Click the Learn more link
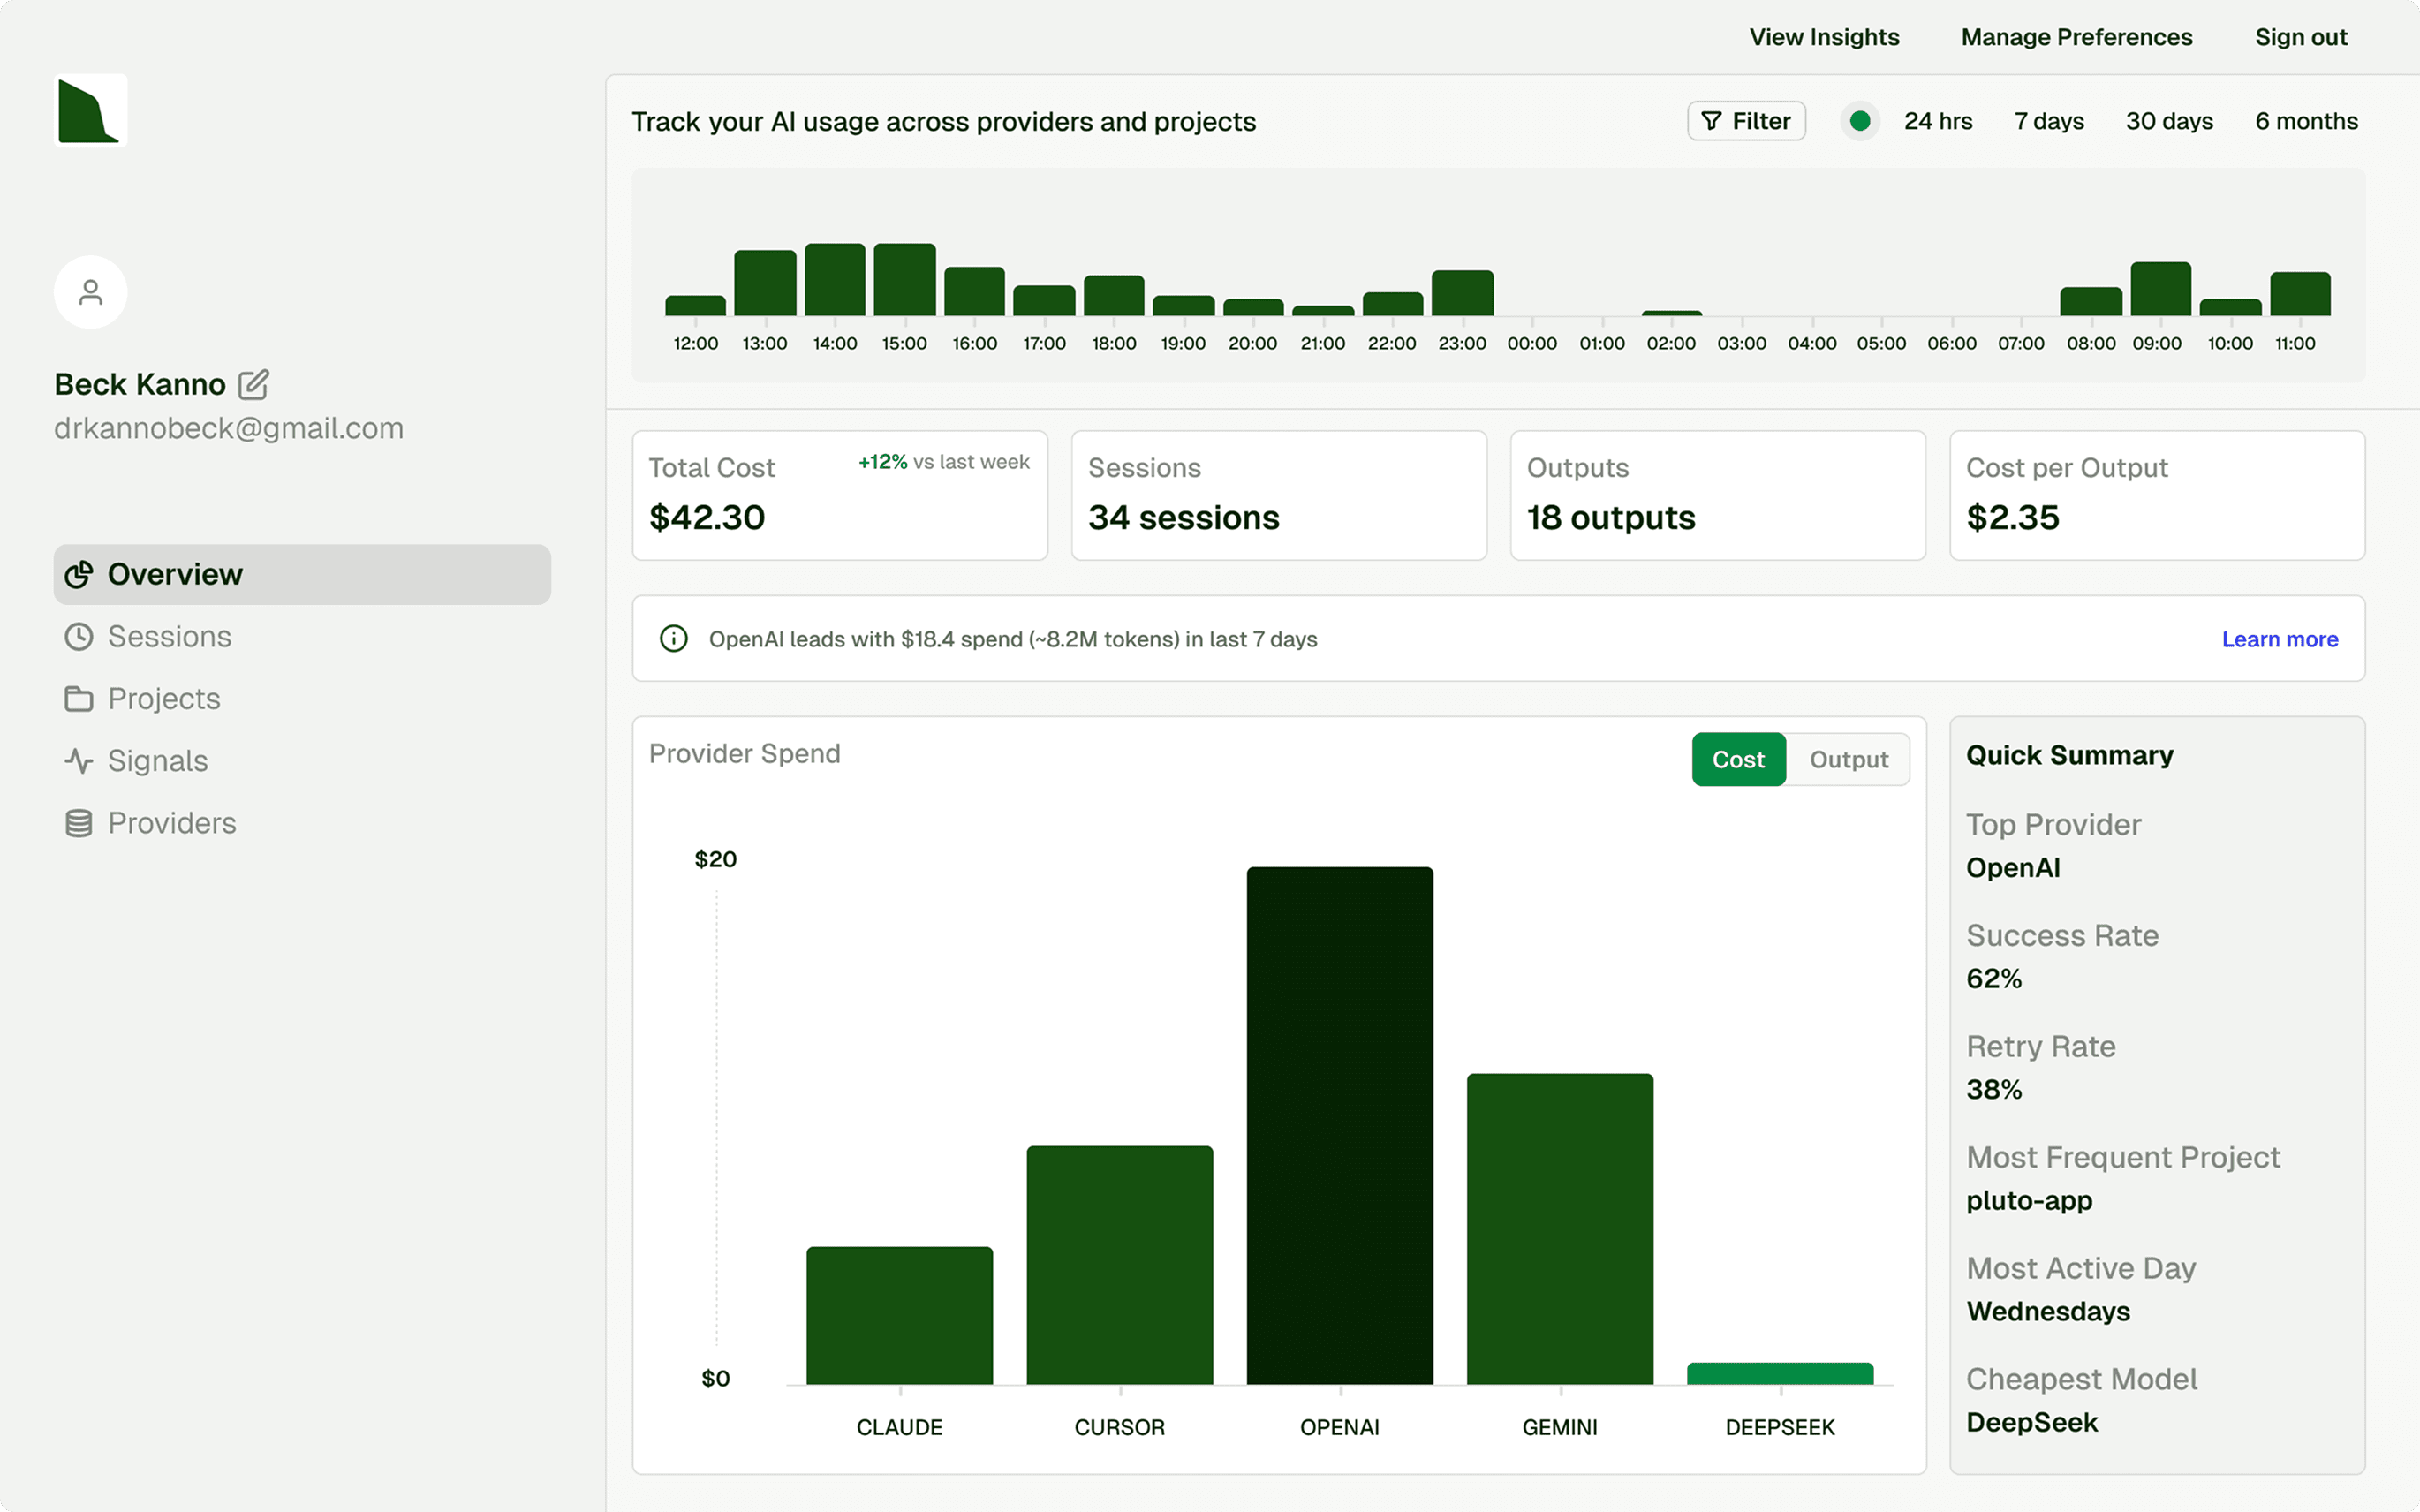 pos(2280,639)
